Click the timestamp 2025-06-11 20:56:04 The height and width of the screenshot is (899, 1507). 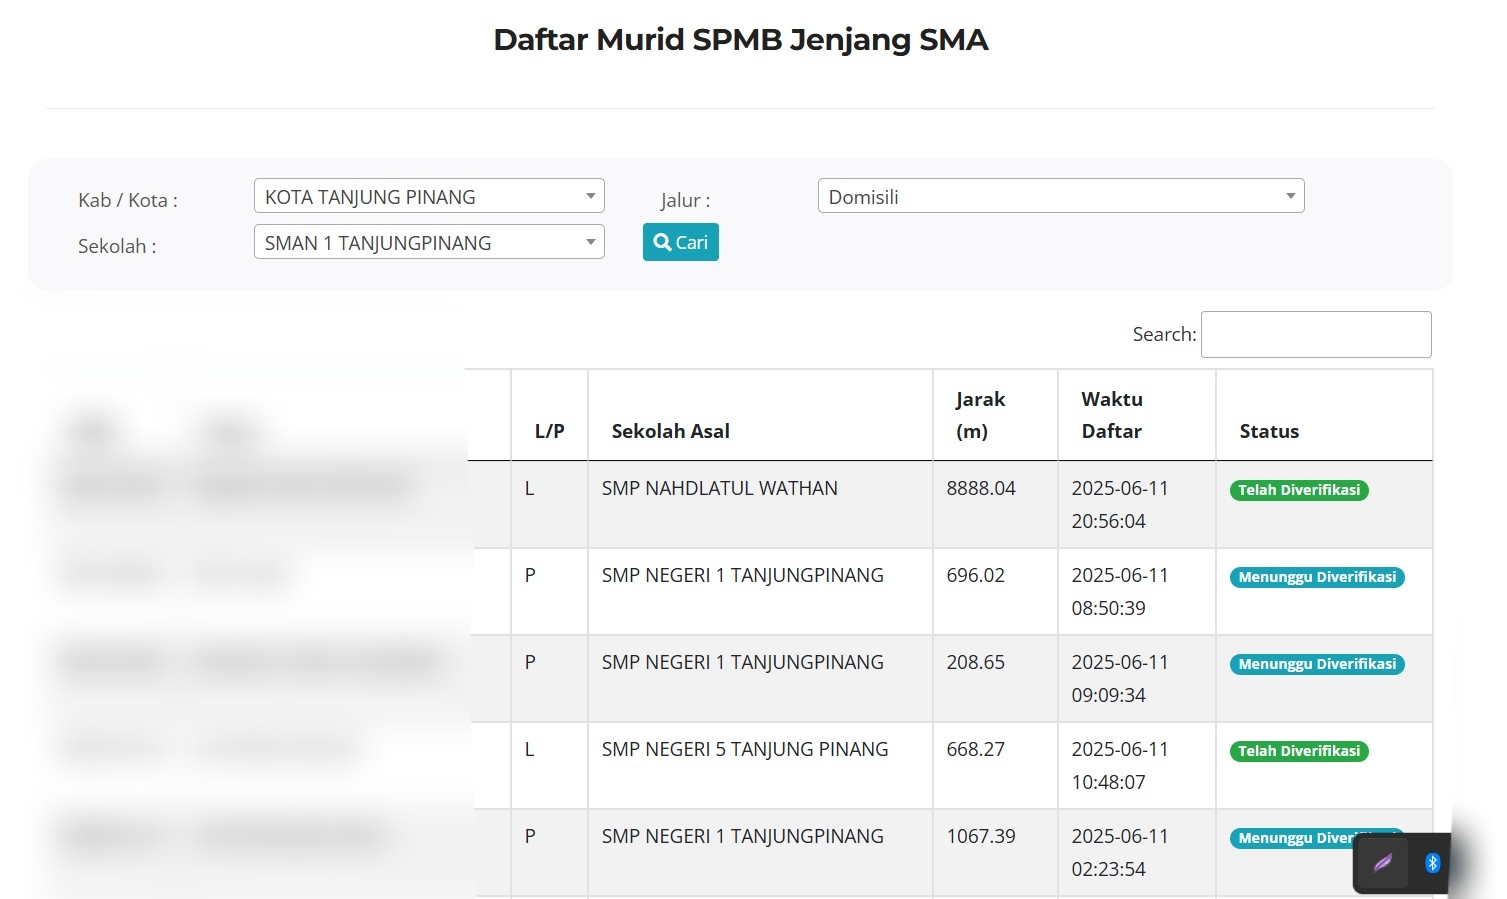coord(1120,504)
